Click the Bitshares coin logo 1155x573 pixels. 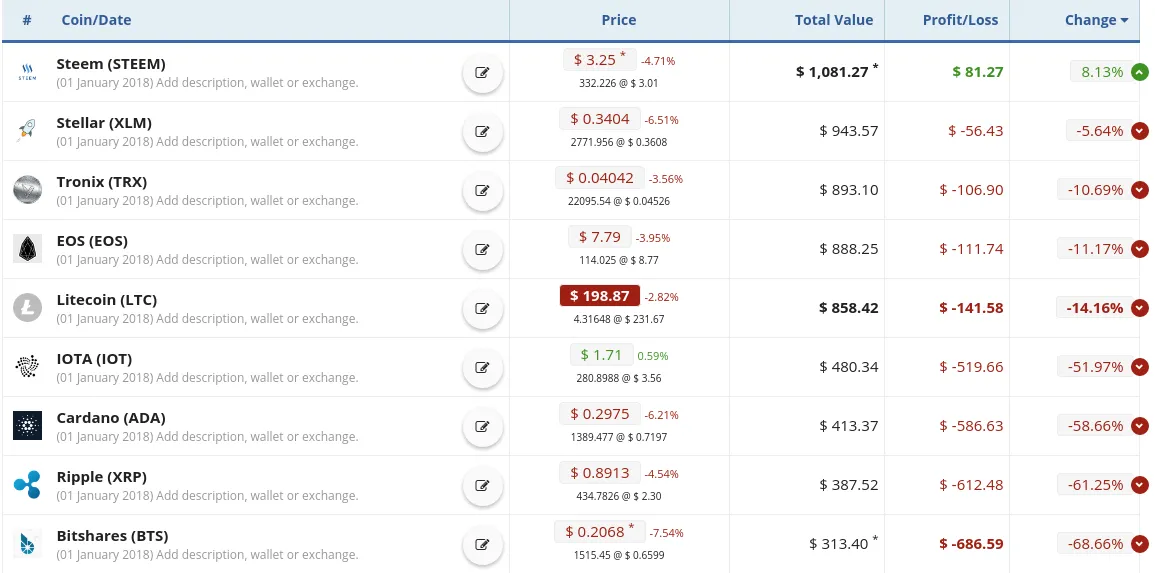click(x=27, y=544)
